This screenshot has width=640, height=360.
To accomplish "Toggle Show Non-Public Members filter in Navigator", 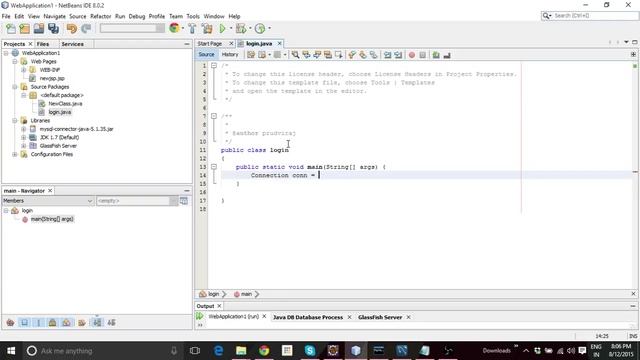I will (52, 322).
